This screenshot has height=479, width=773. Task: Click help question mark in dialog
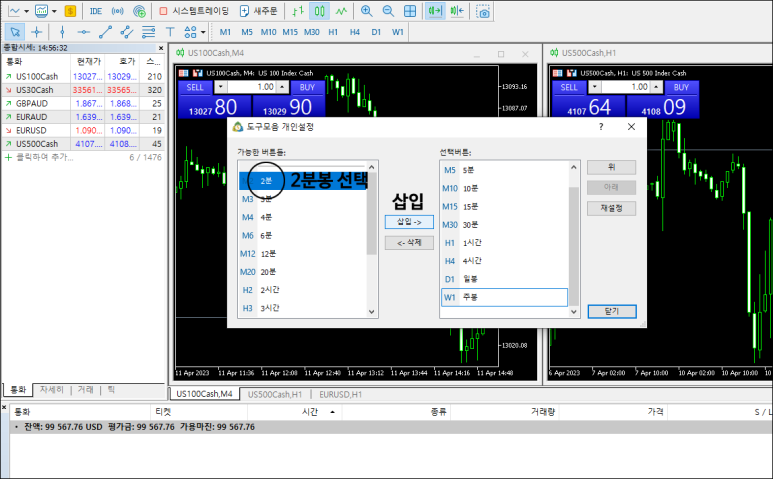coord(600,127)
